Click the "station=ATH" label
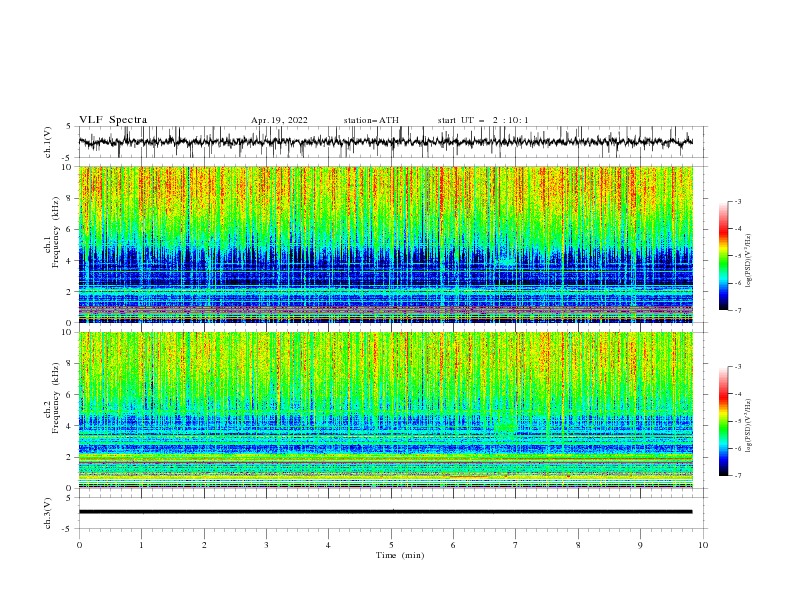This screenshot has height=612, width=792. [x=371, y=120]
